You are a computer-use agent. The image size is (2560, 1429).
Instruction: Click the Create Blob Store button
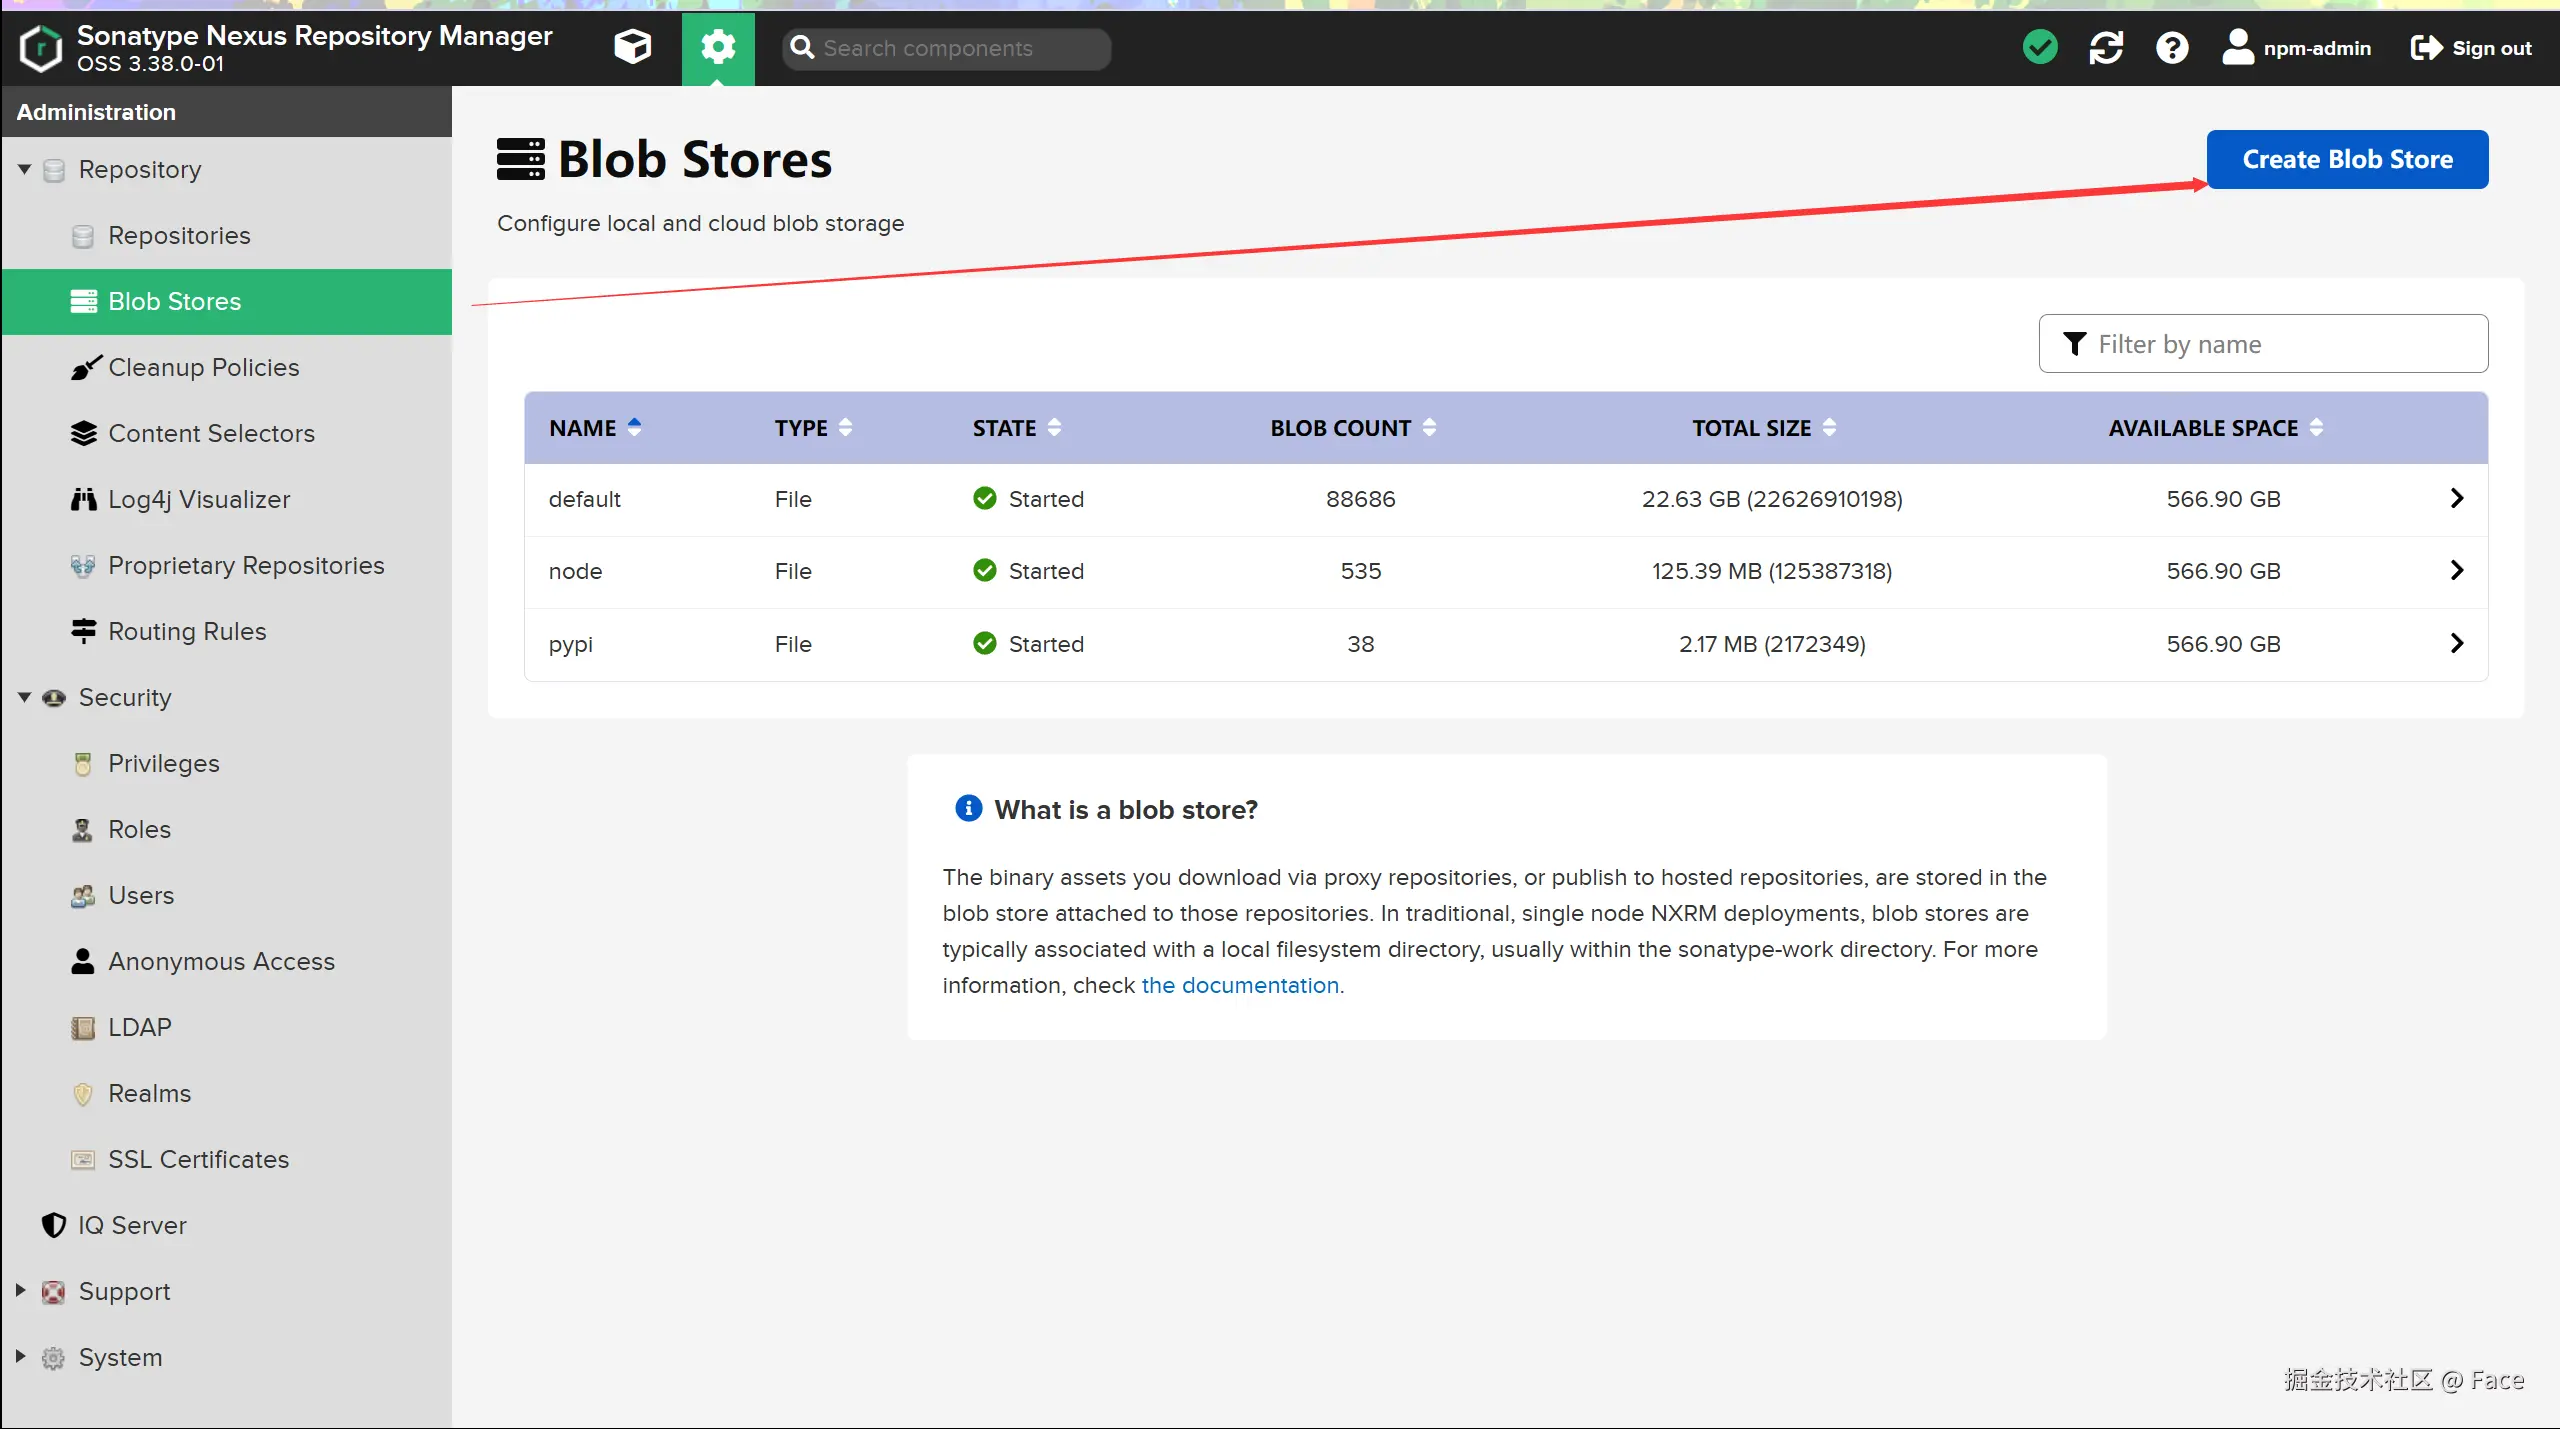2347,159
